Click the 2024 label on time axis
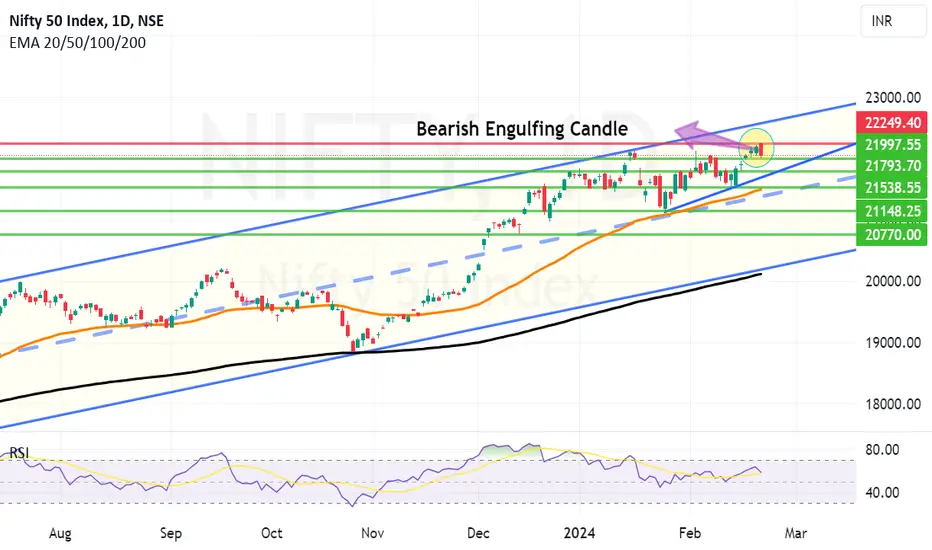The image size is (932, 550). [580, 533]
